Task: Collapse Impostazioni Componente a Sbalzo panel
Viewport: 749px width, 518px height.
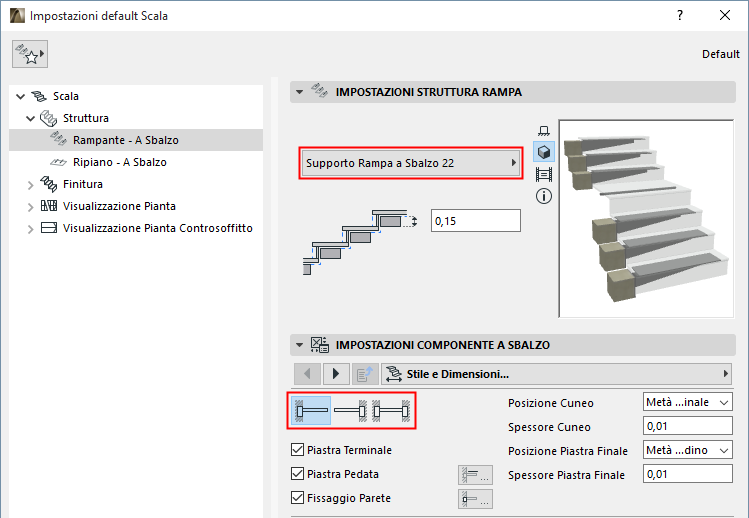Action: (300, 345)
